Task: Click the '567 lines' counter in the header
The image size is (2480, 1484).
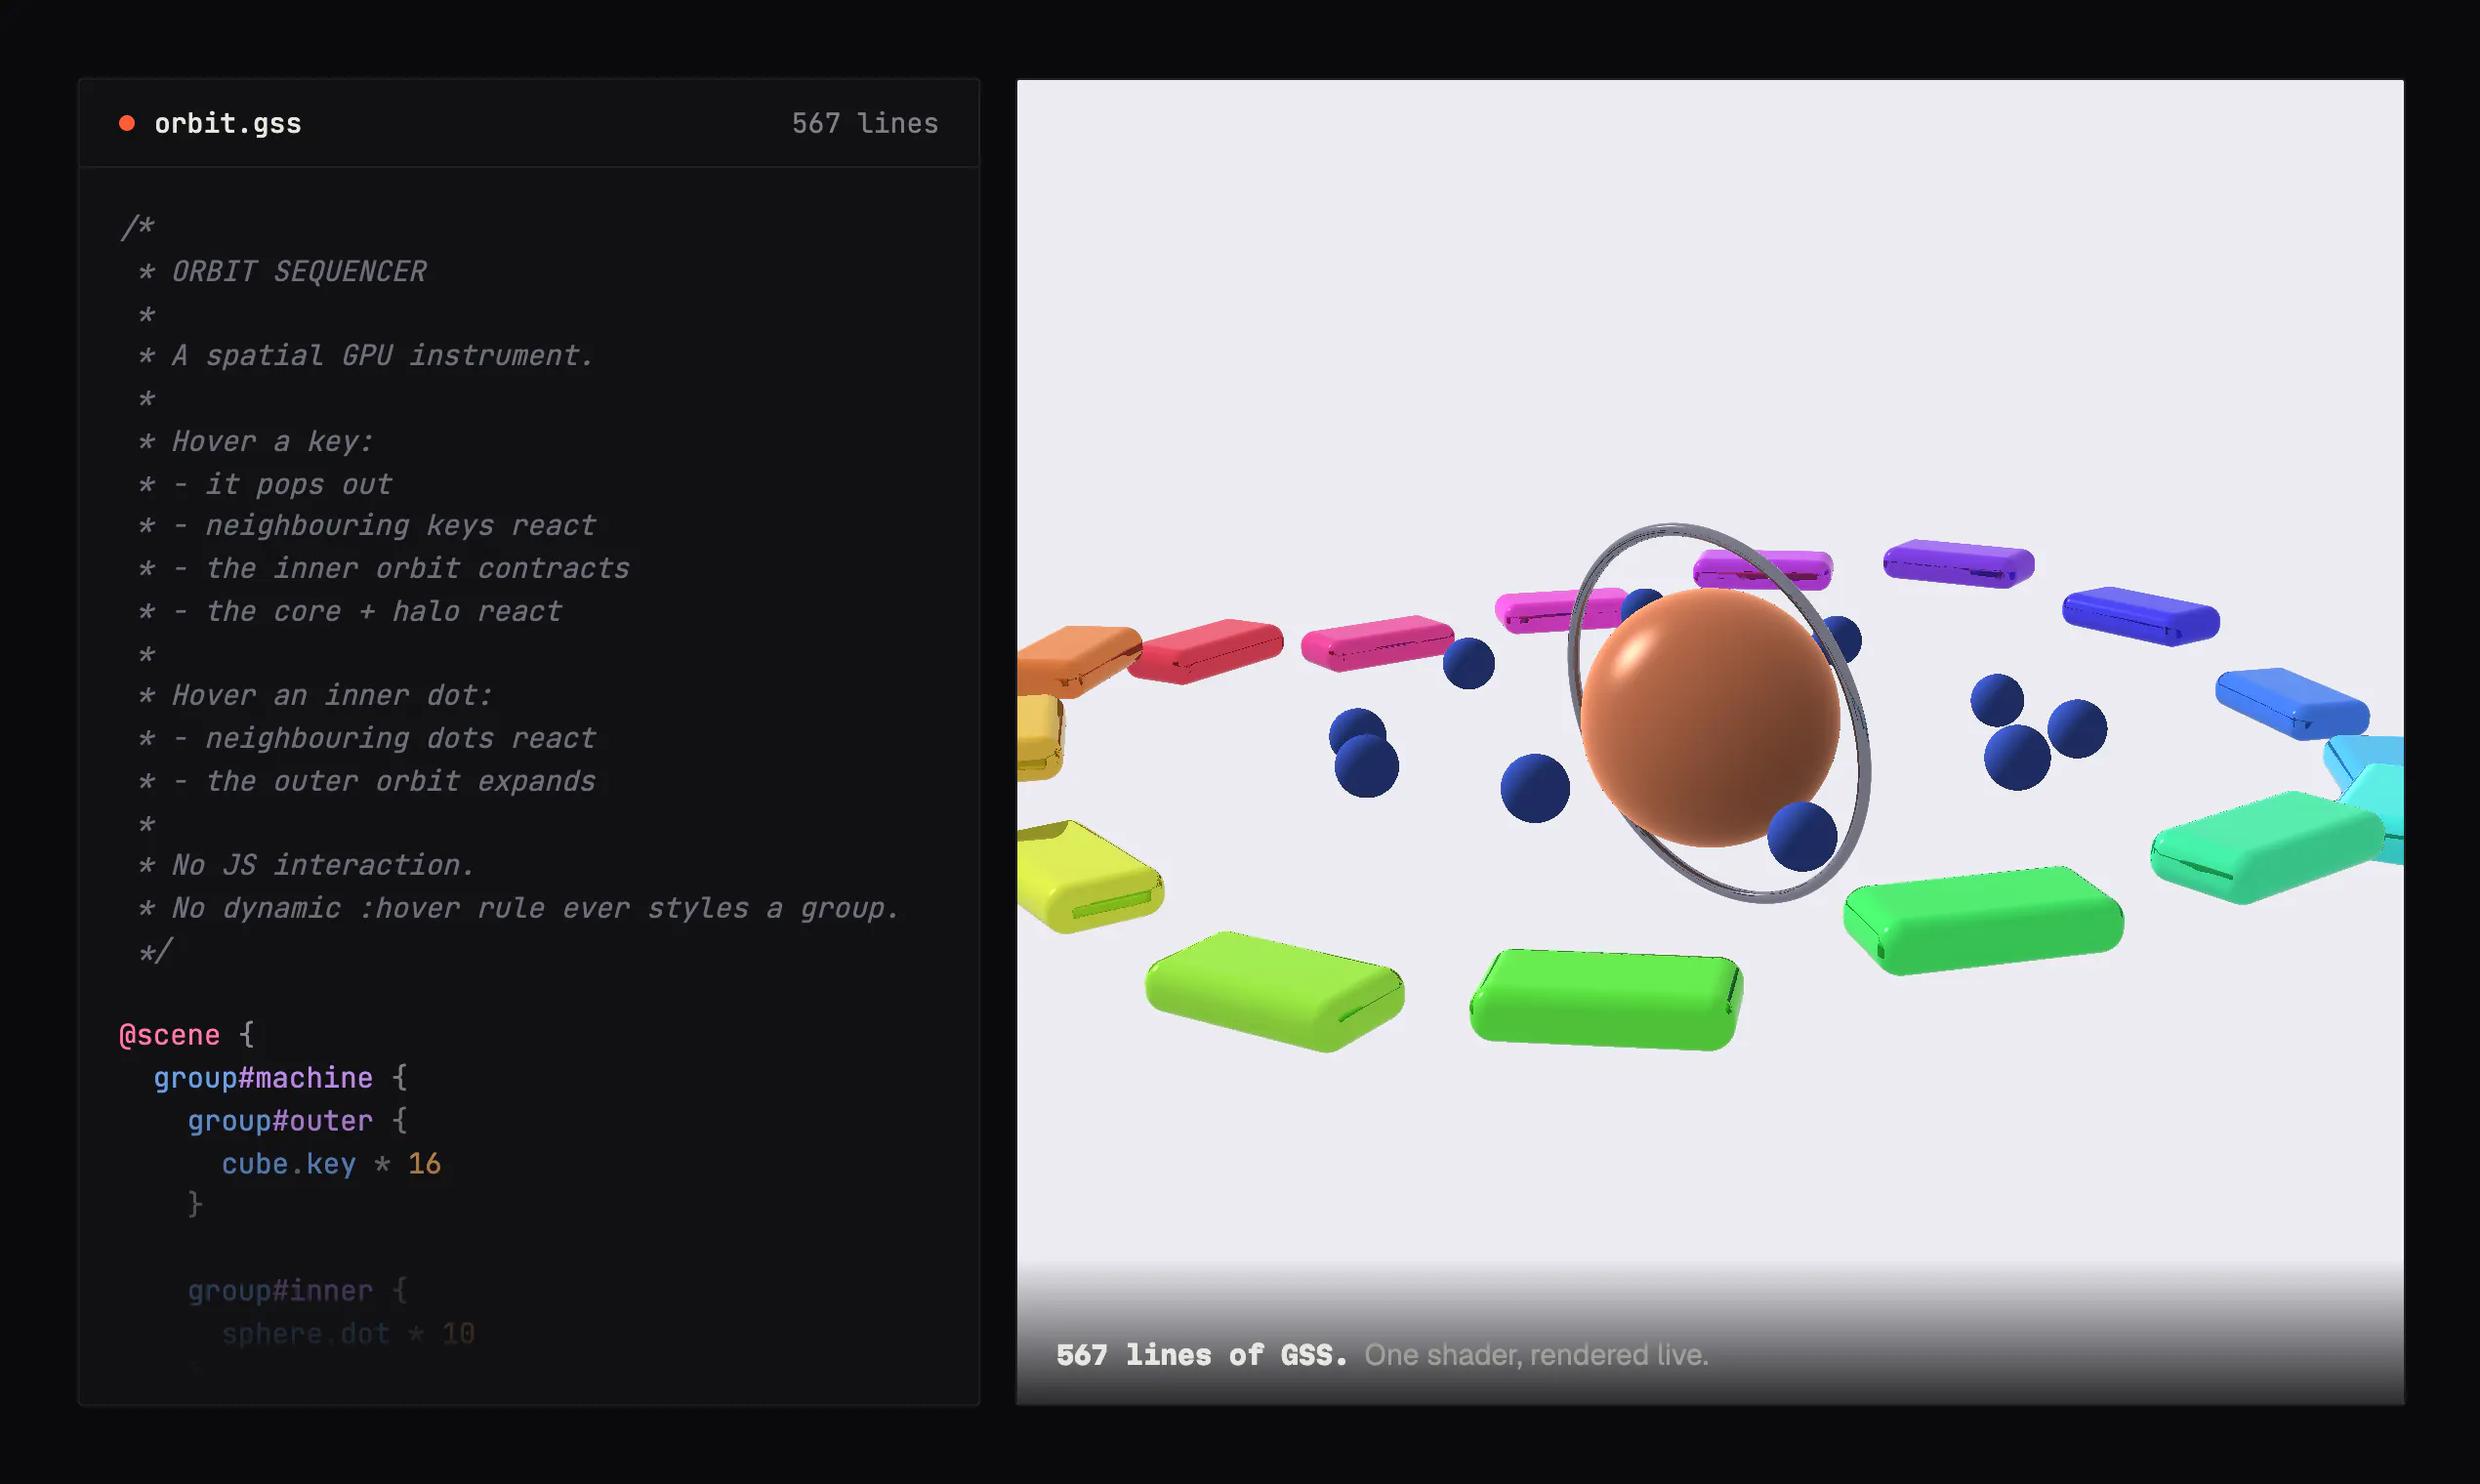Action: [865, 123]
